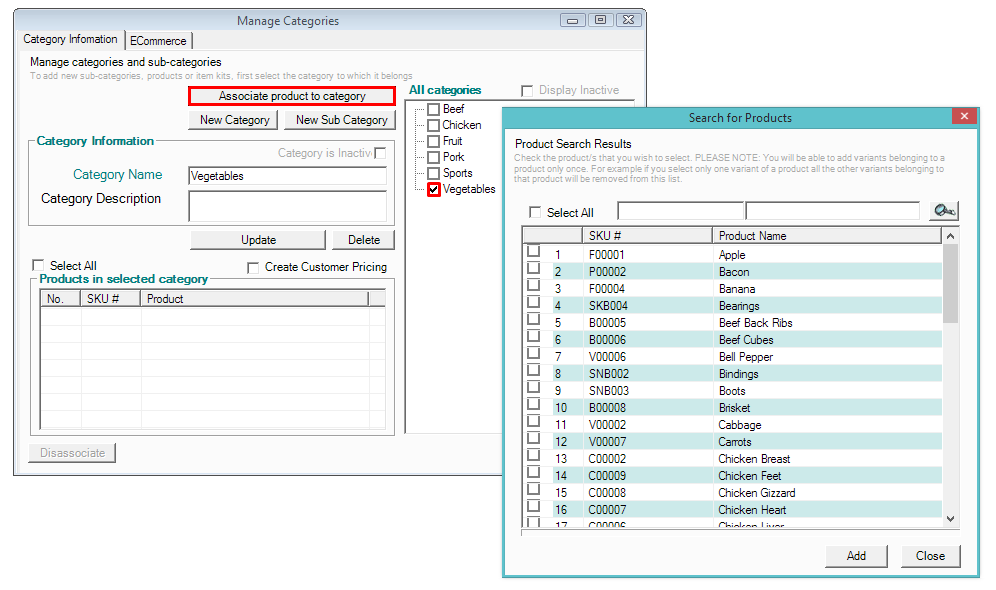Sort by Product Name column header
This screenshot has height=590, width=996.
pyautogui.click(x=827, y=236)
